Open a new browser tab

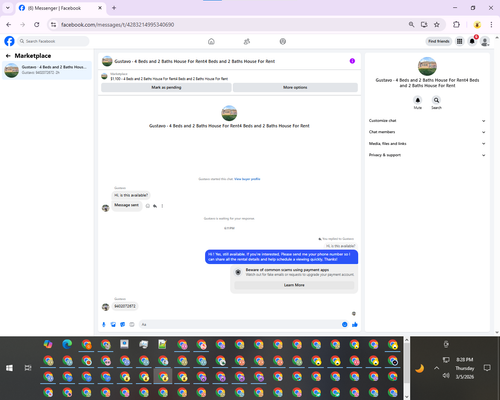[x=114, y=8]
